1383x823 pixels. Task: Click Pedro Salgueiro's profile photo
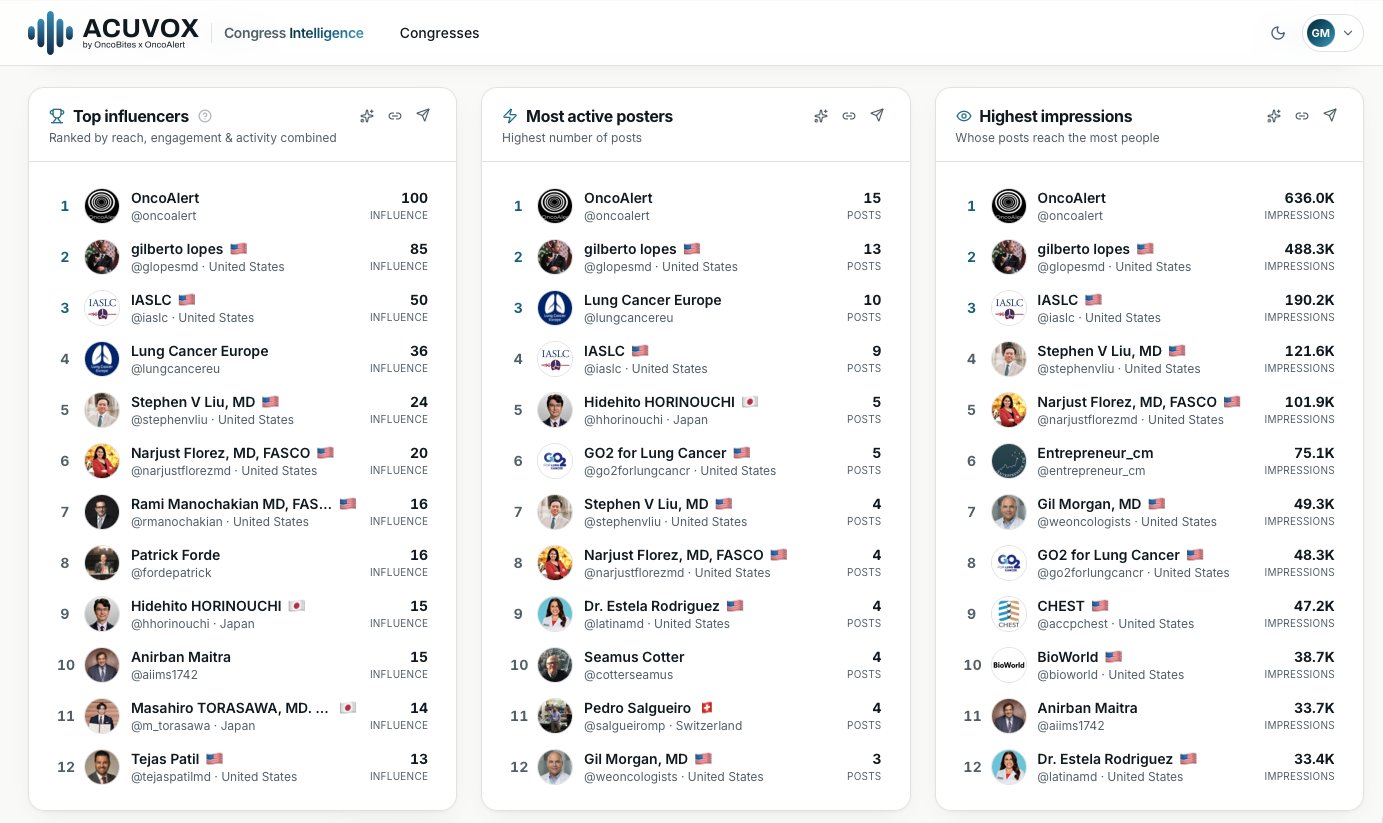pos(555,716)
